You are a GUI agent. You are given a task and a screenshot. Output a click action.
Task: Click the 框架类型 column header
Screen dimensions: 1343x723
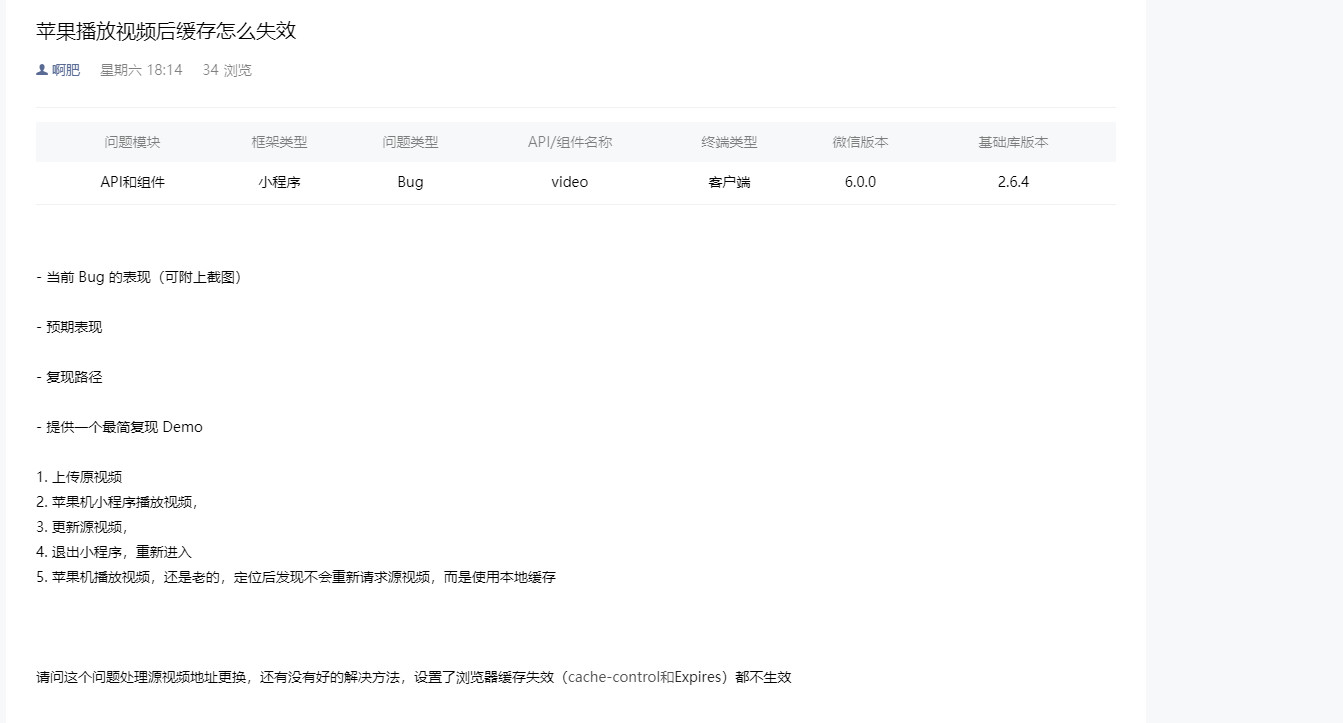[279, 142]
